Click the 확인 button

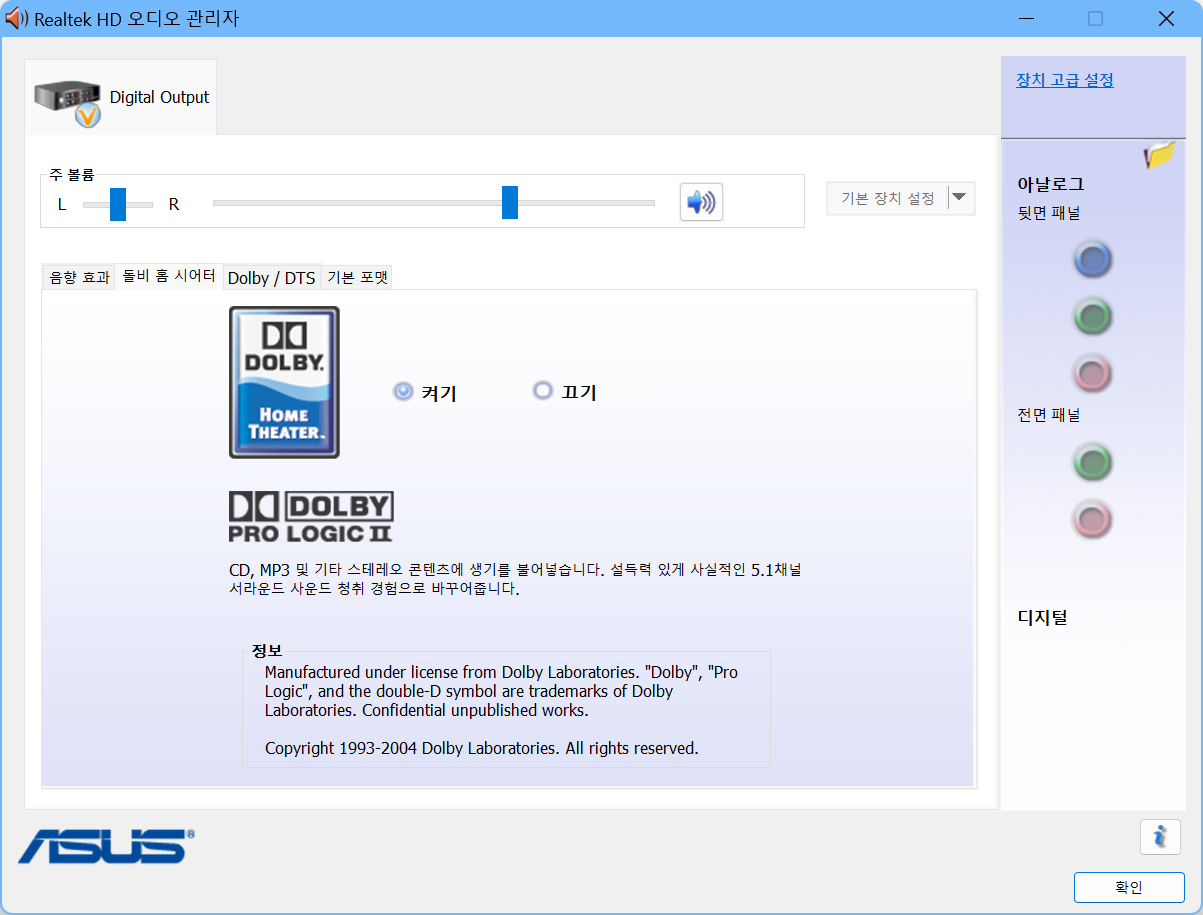(1129, 887)
